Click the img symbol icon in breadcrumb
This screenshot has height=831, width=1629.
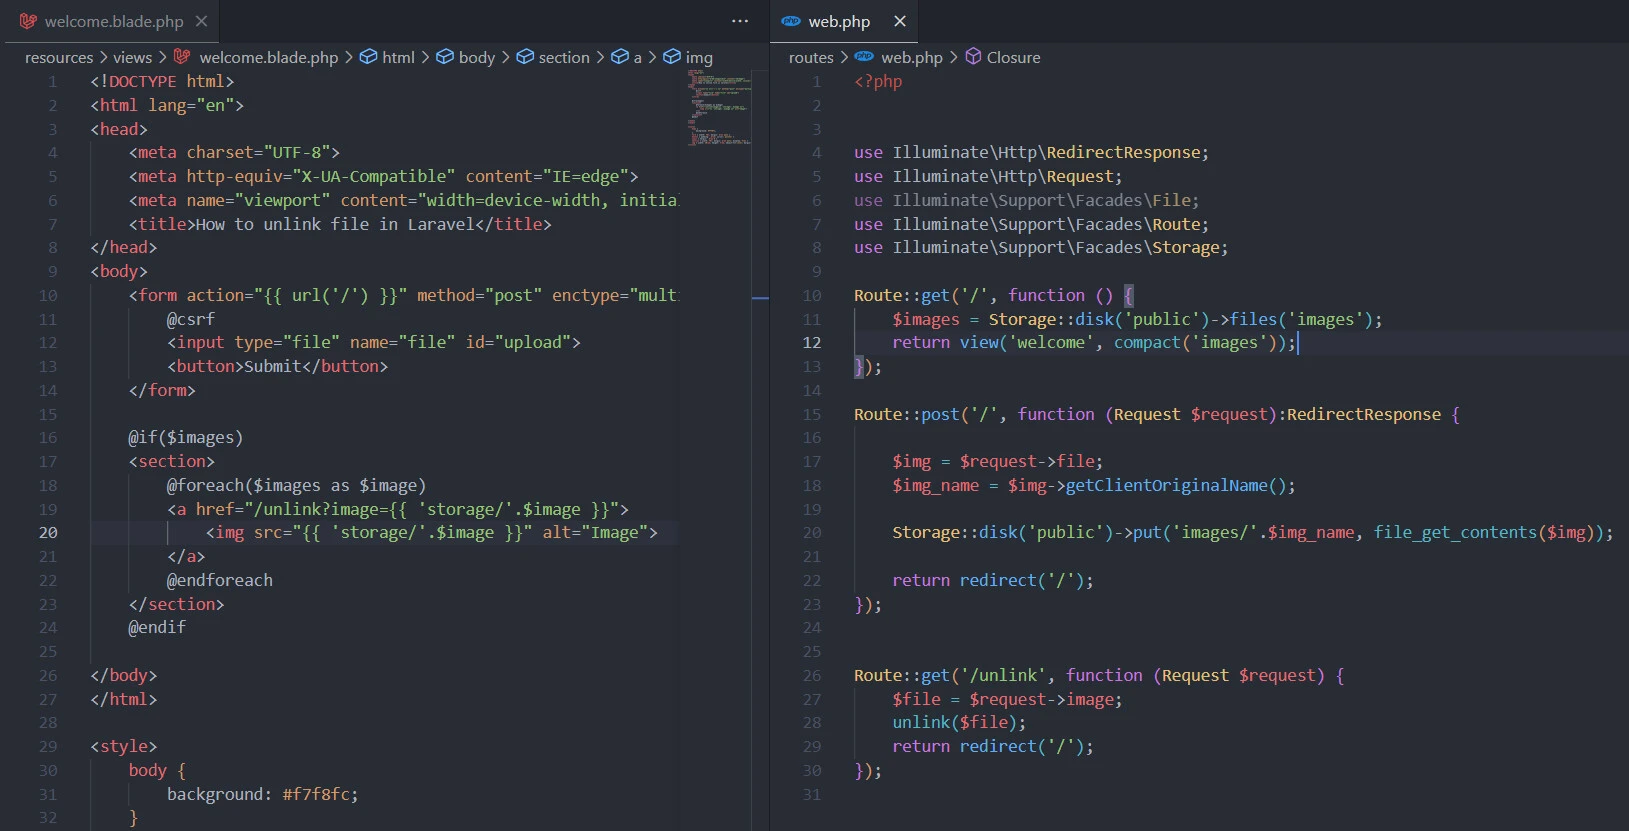point(672,57)
